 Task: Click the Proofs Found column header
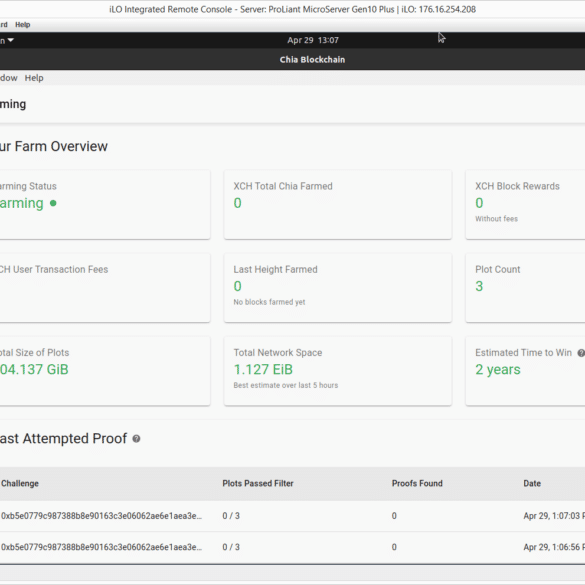(417, 484)
